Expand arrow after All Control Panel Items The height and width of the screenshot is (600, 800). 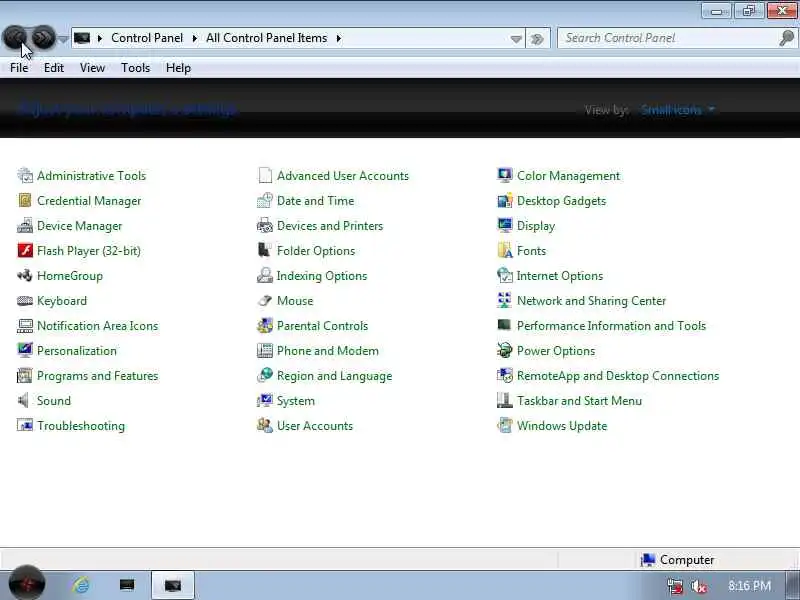(338, 38)
